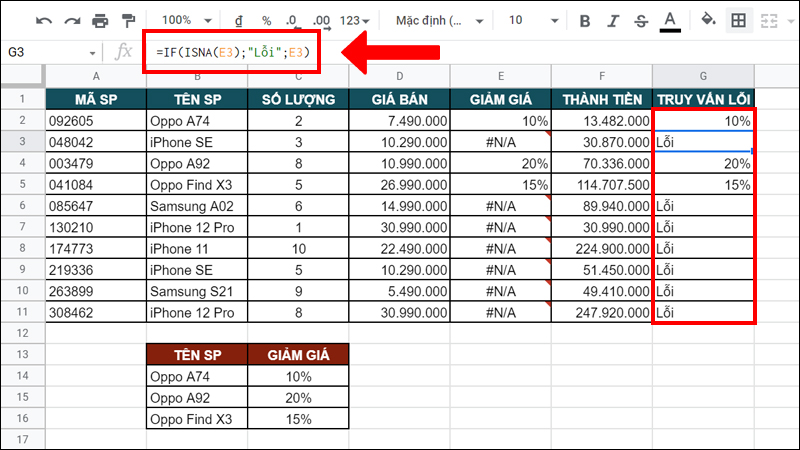This screenshot has width=800, height=450.
Task: Toggle italic formatting
Action: [613, 21]
